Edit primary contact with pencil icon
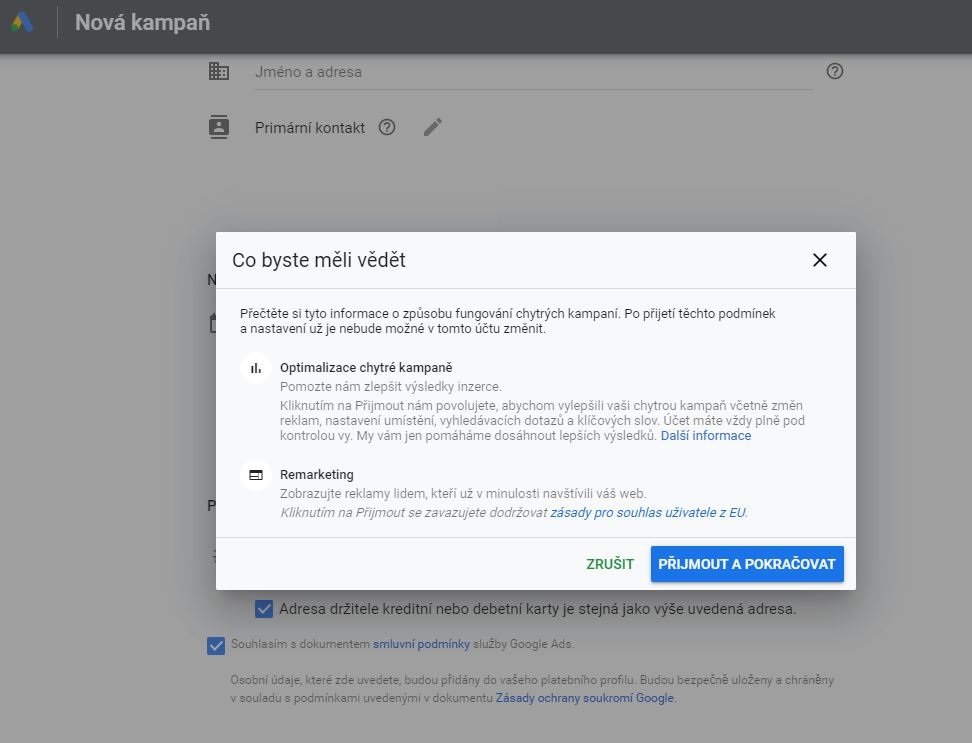This screenshot has width=972, height=743. pos(433,127)
